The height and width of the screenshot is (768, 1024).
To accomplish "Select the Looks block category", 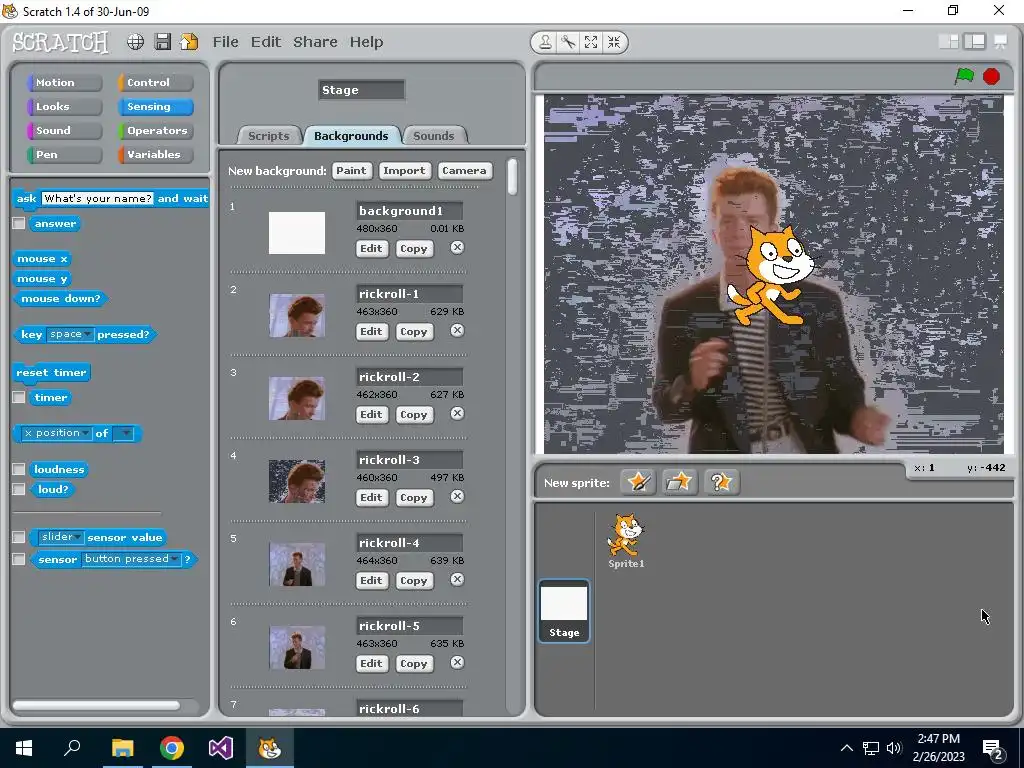I will coord(64,106).
